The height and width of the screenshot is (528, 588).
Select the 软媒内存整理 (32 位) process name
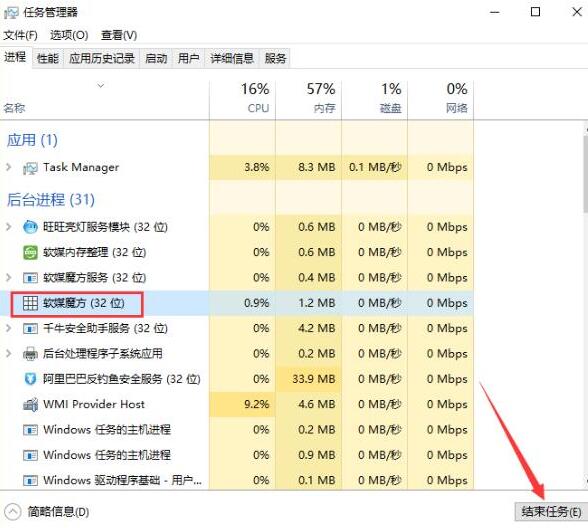point(94,252)
